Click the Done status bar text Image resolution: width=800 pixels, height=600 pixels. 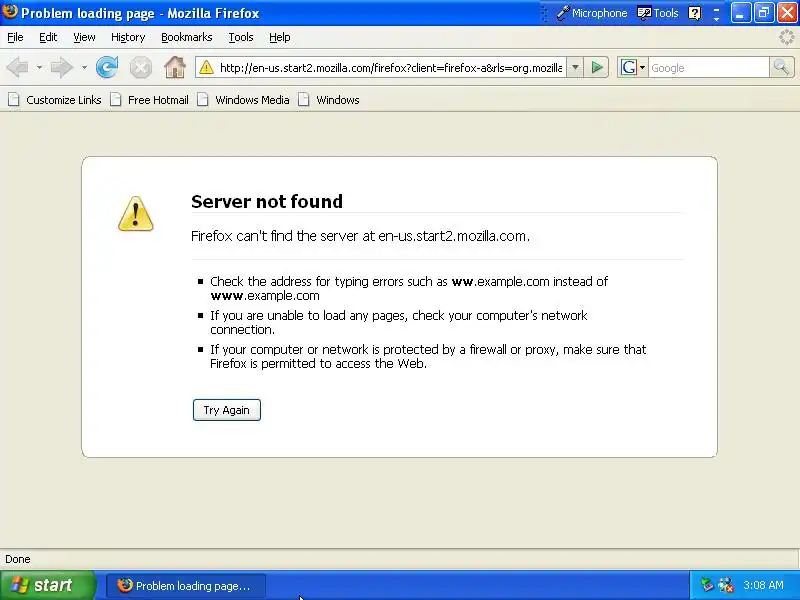point(18,559)
